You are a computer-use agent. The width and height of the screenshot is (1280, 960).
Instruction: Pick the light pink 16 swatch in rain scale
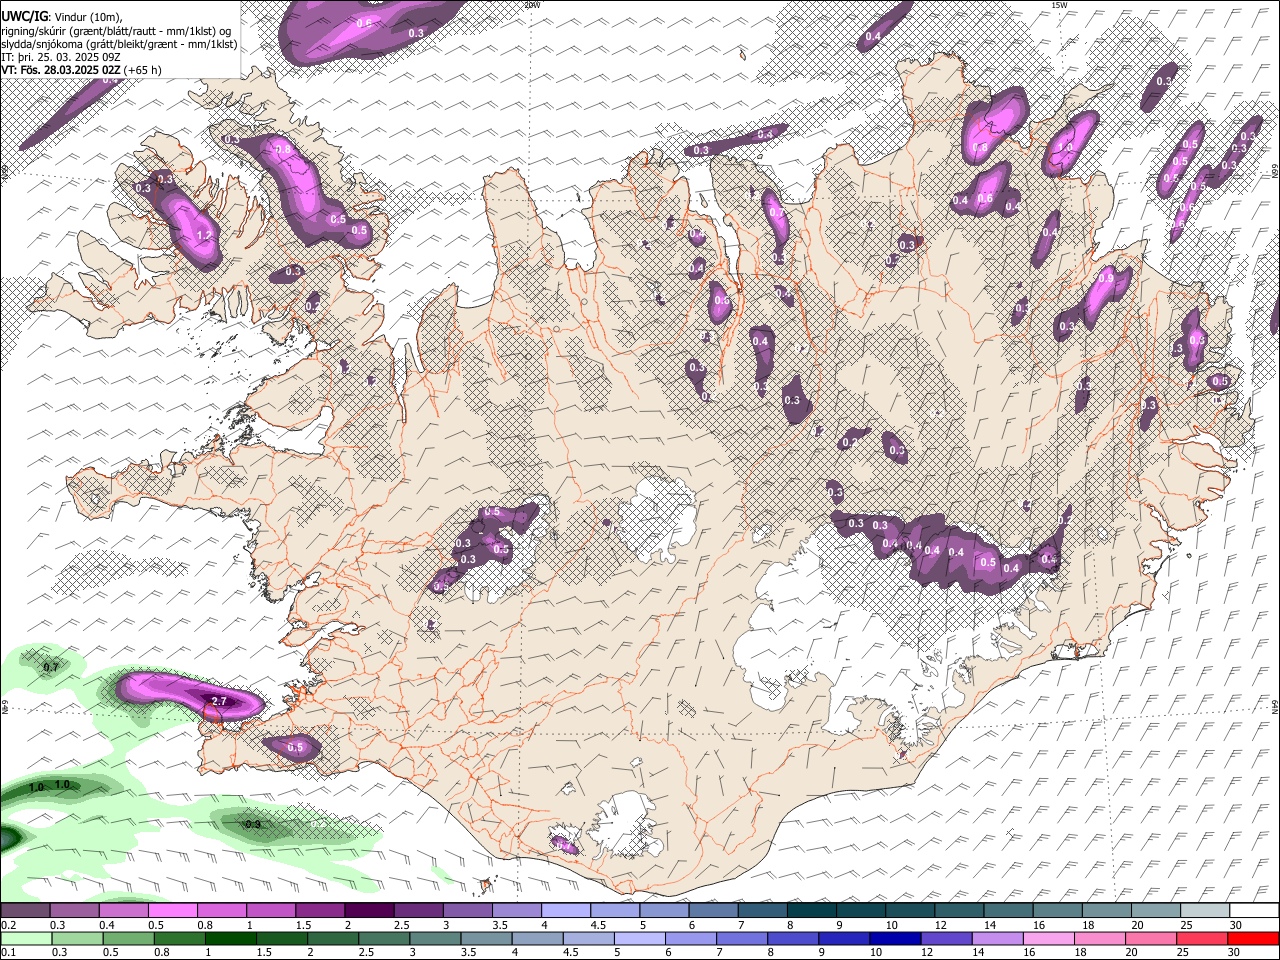coord(1048,938)
